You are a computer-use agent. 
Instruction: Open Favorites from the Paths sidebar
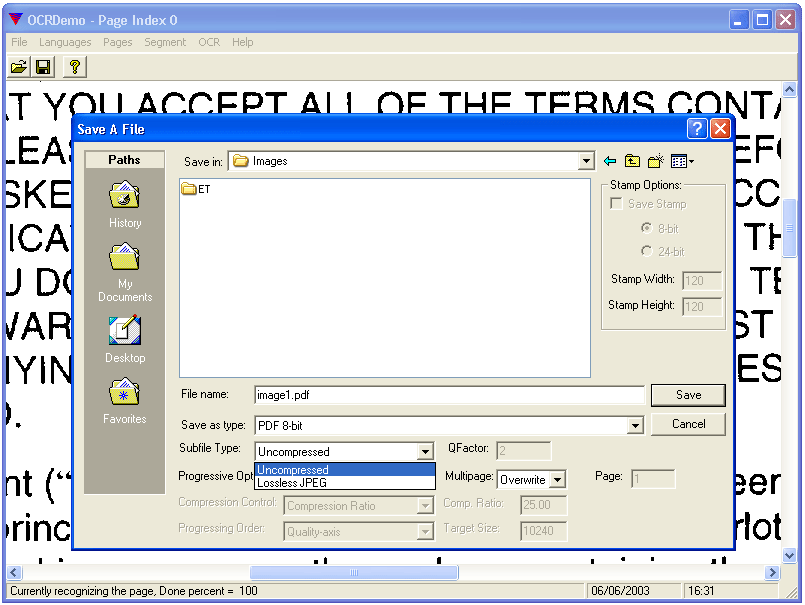124,400
